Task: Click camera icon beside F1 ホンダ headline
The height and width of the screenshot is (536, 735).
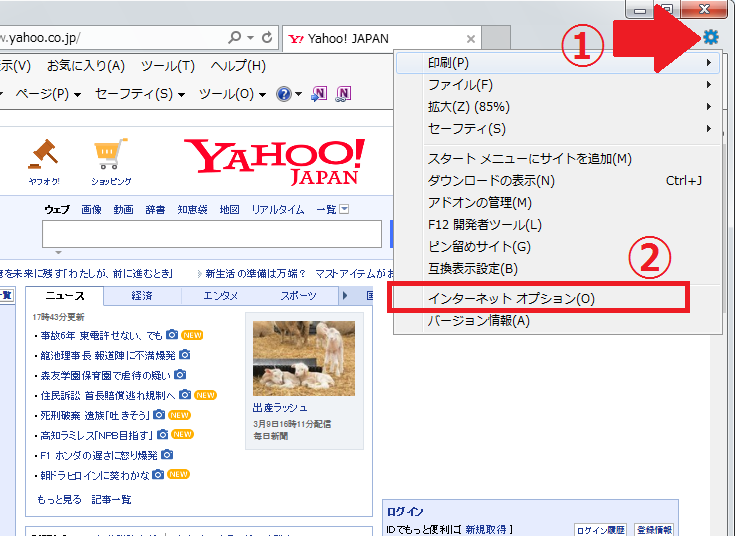Action: click(x=167, y=454)
